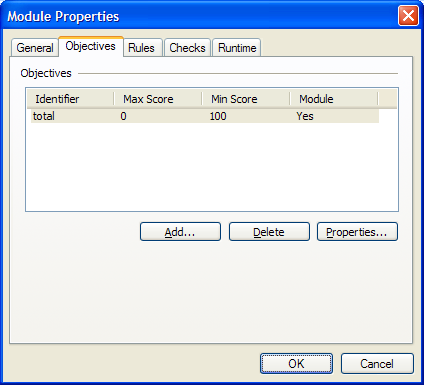This screenshot has width=424, height=385.
Task: Confirm the dialog with OK
Action: coord(296,364)
